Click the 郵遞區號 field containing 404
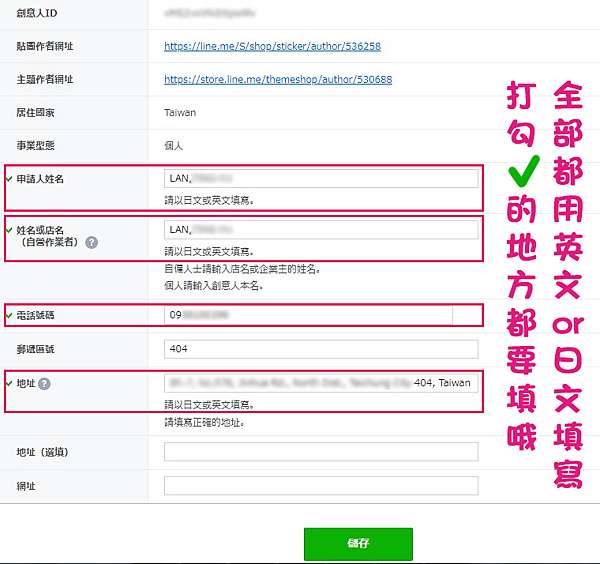Viewport: 600px width, 564px height. pos(321,349)
